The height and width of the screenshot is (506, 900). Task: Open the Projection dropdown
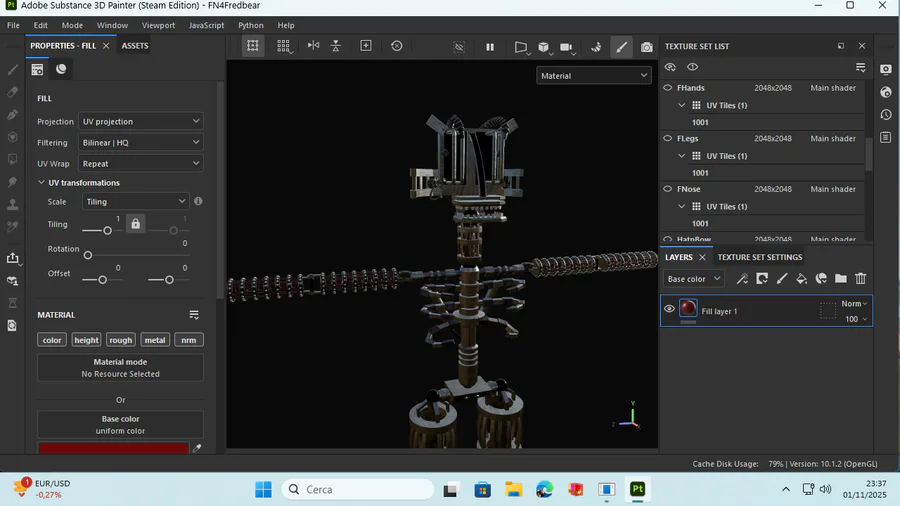[140, 121]
